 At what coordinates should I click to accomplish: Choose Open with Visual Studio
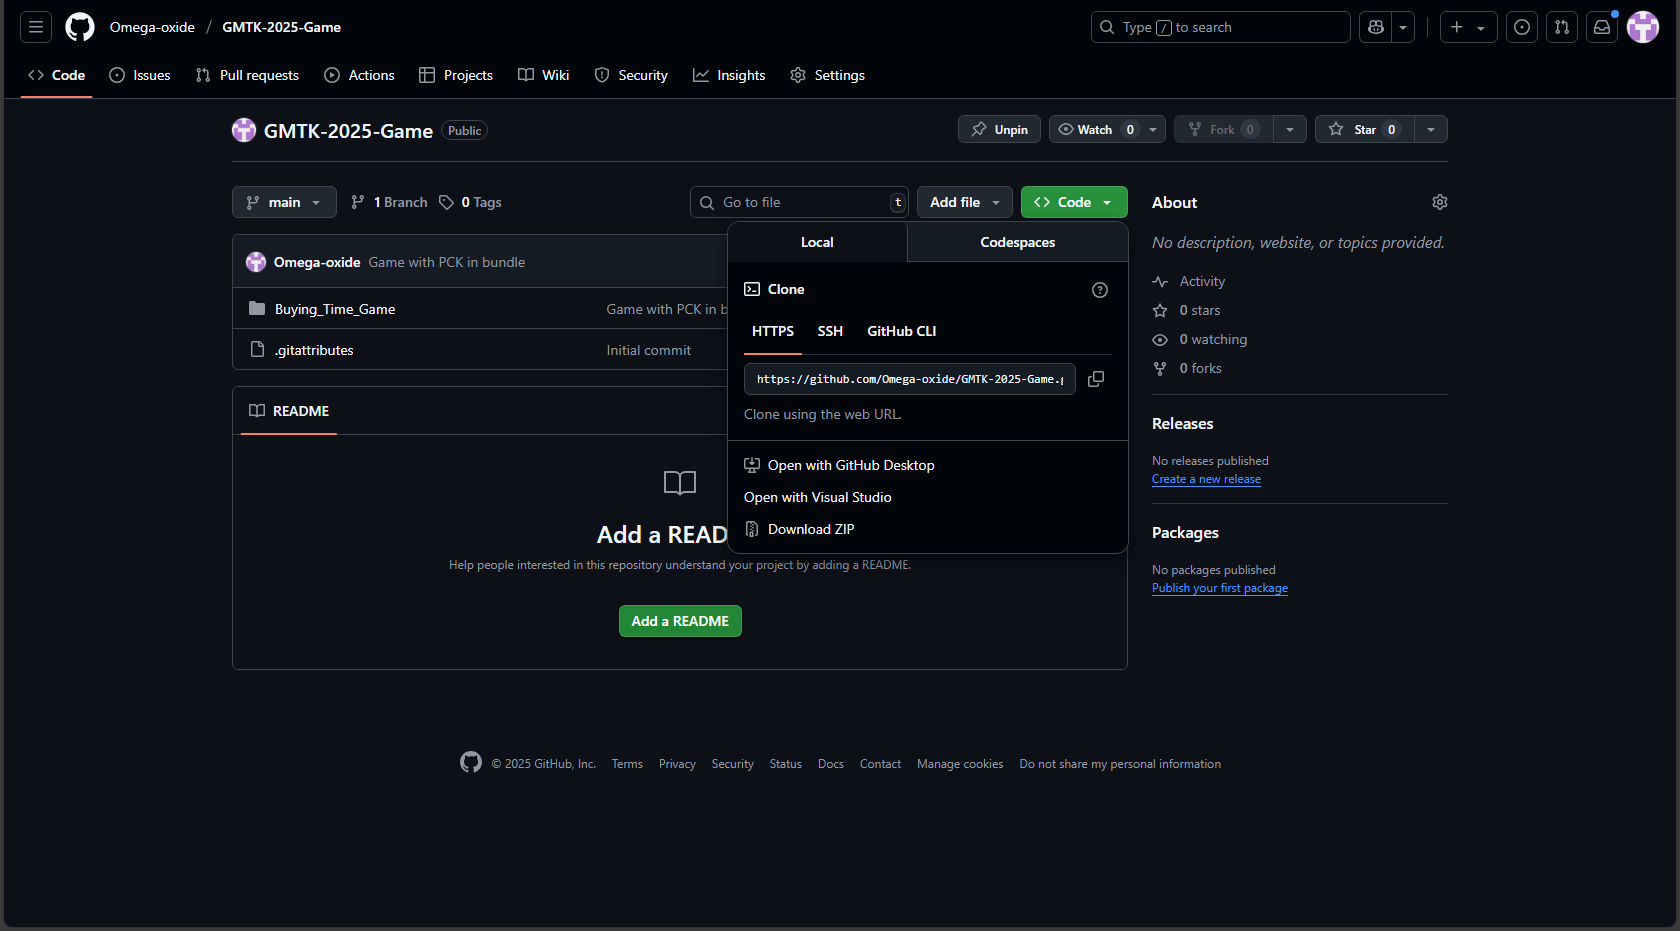click(818, 497)
